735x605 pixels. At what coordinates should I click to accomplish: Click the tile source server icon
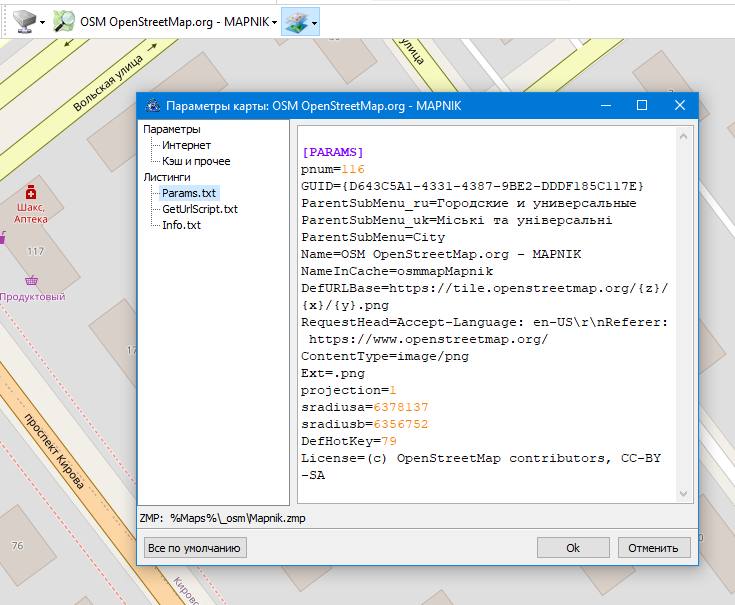pos(23,21)
